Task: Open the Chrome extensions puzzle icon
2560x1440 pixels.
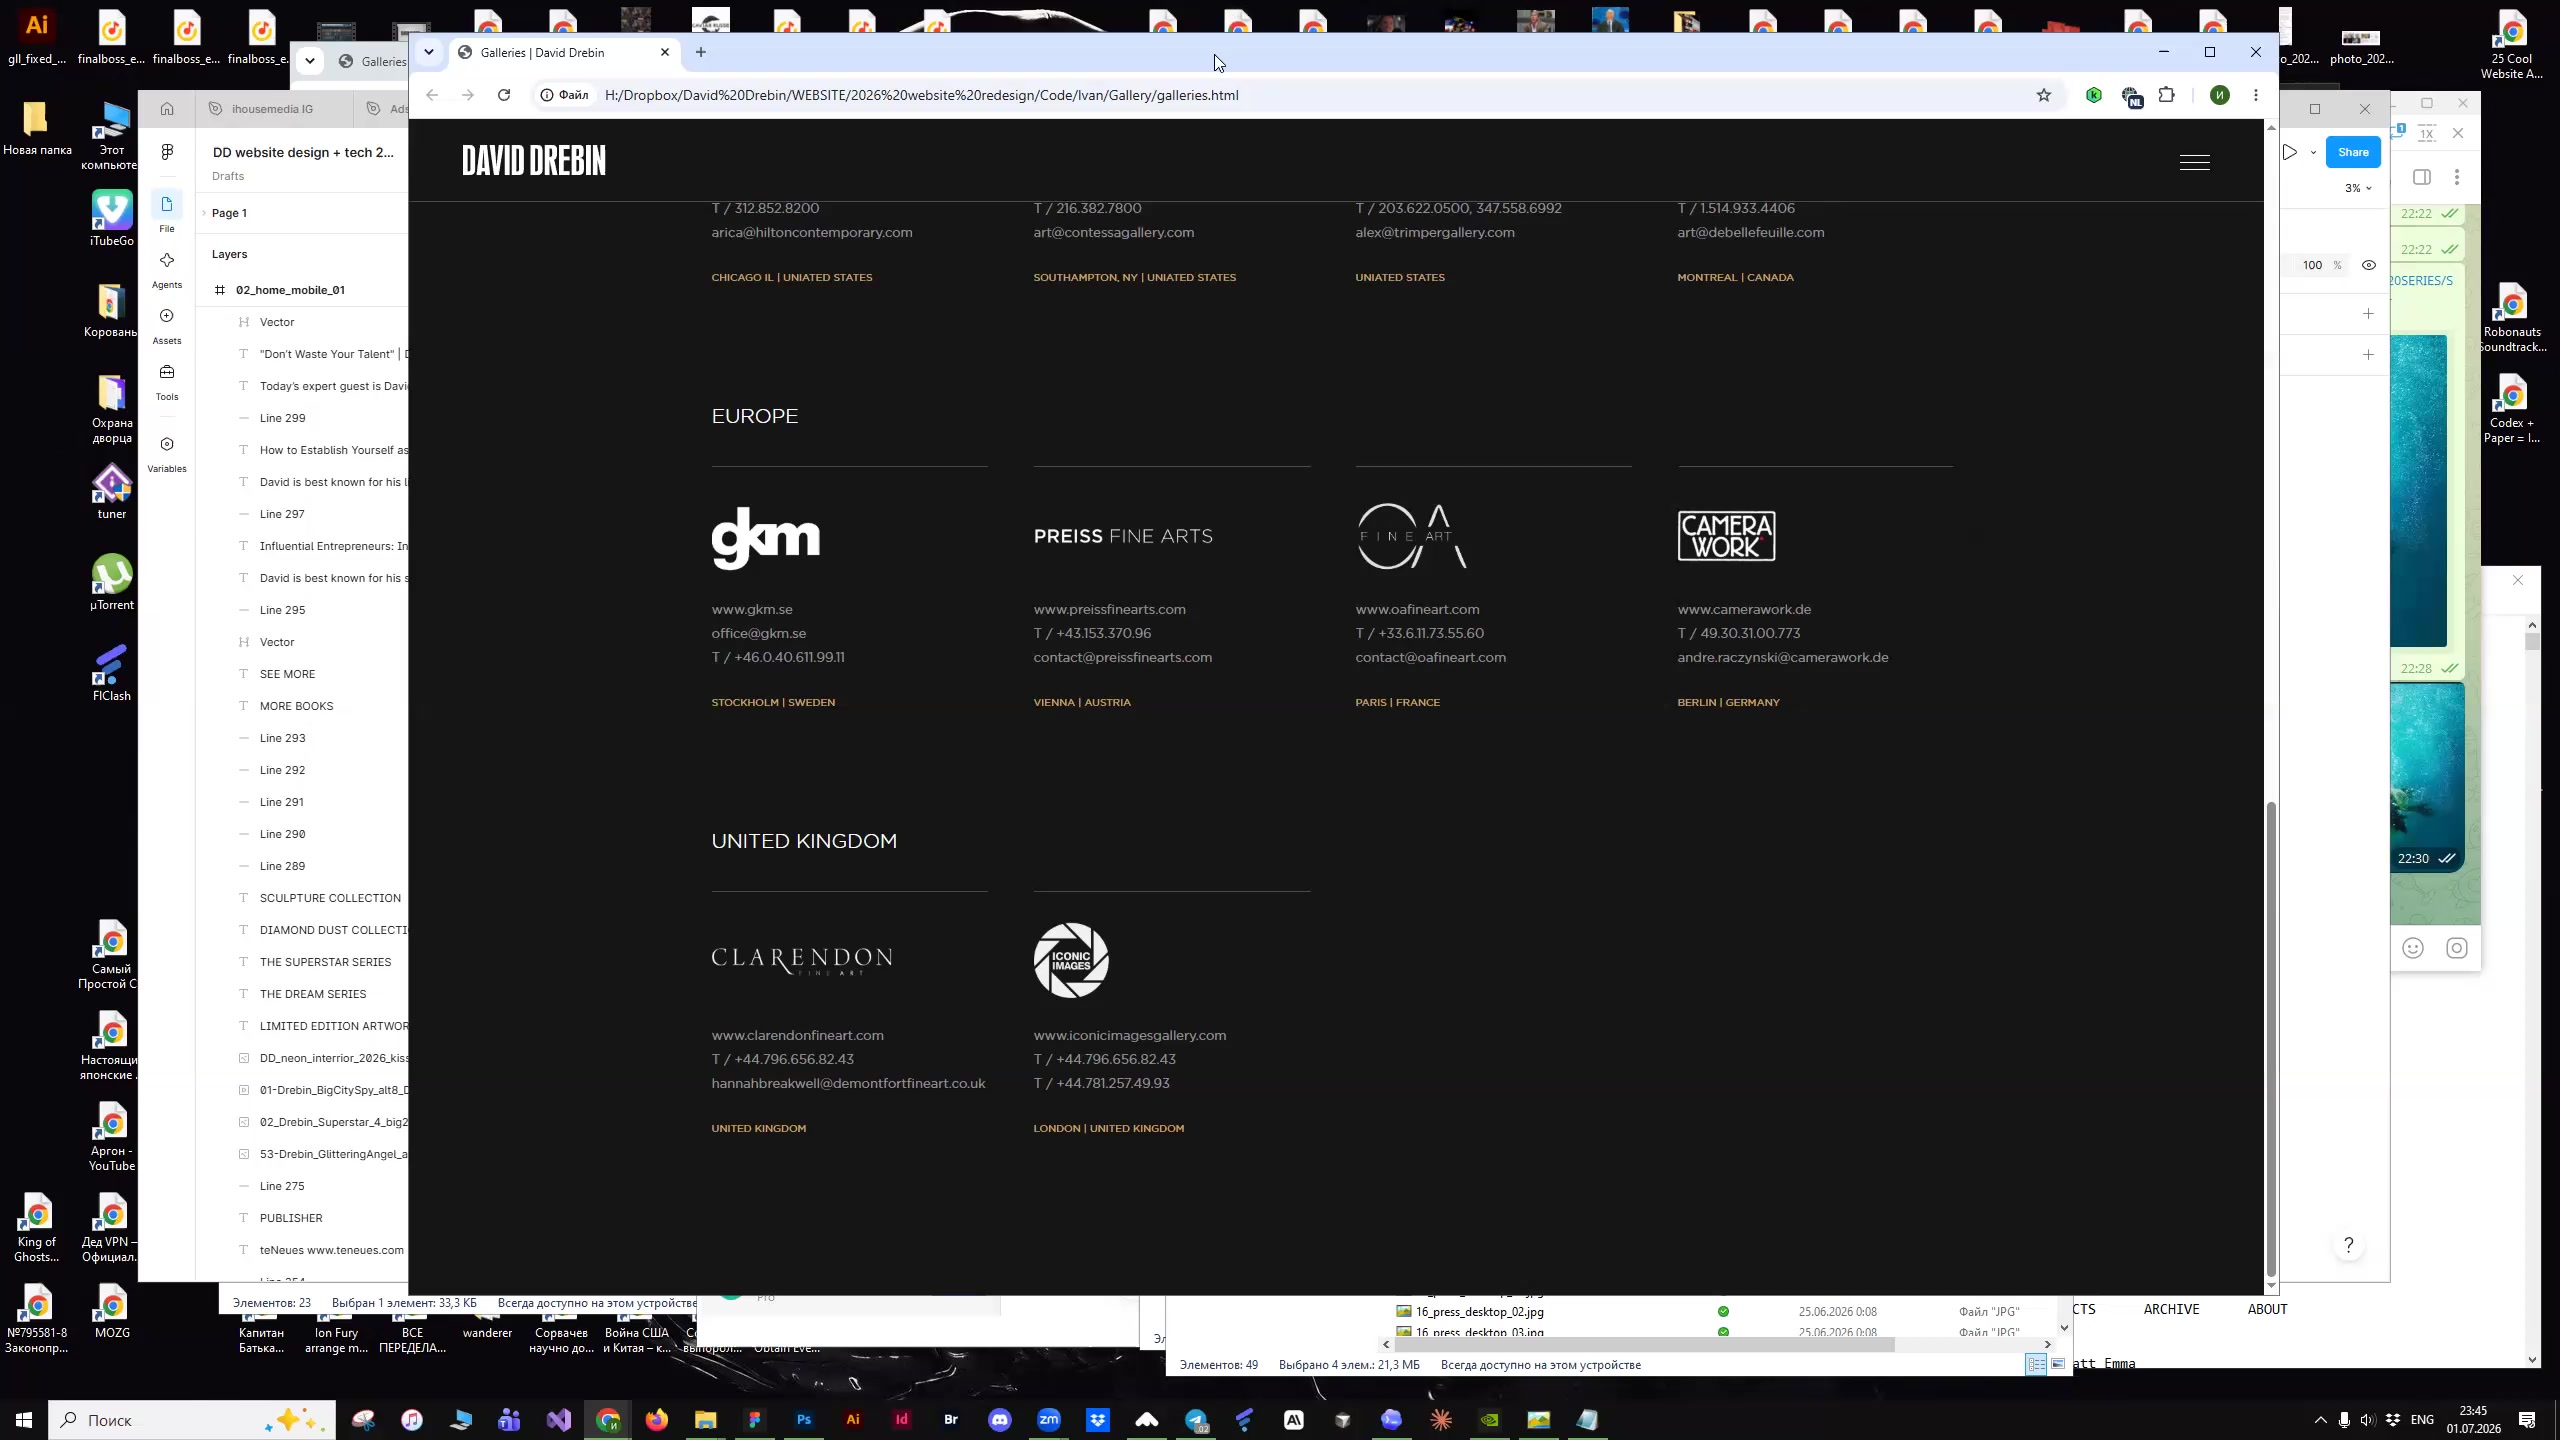Action: tap(2167, 95)
